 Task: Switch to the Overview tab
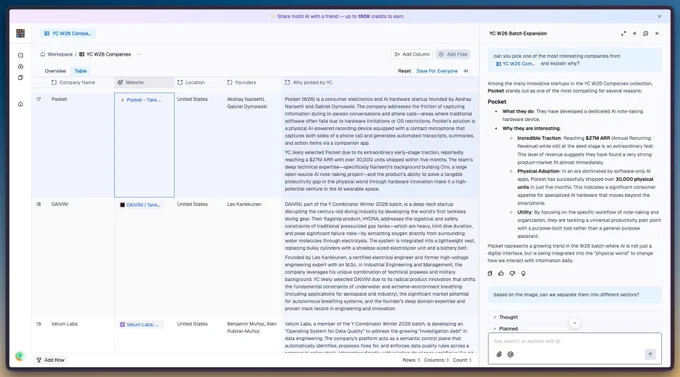click(56, 71)
